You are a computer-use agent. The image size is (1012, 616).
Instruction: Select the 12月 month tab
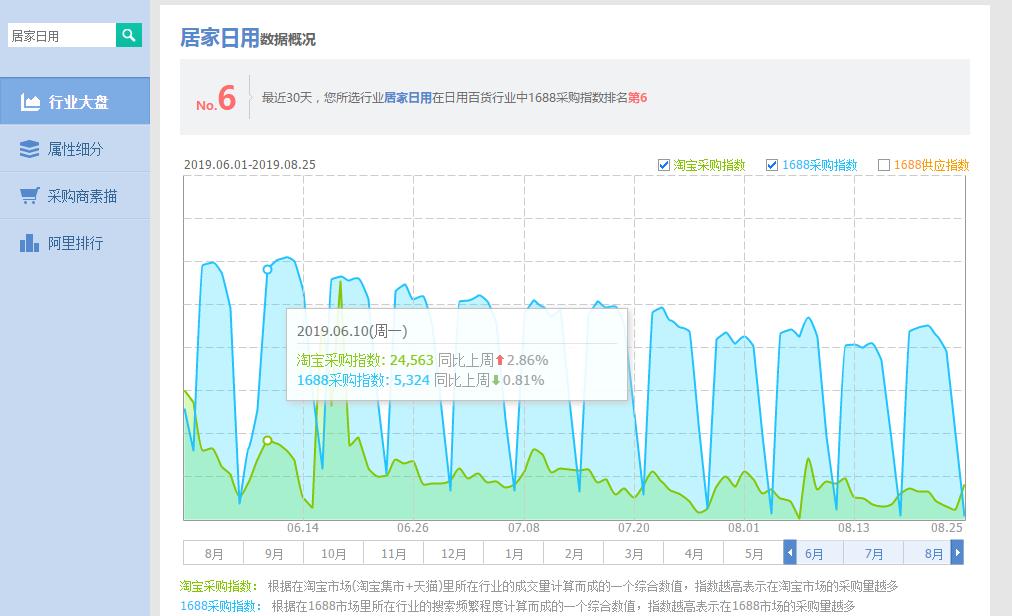coord(453,552)
